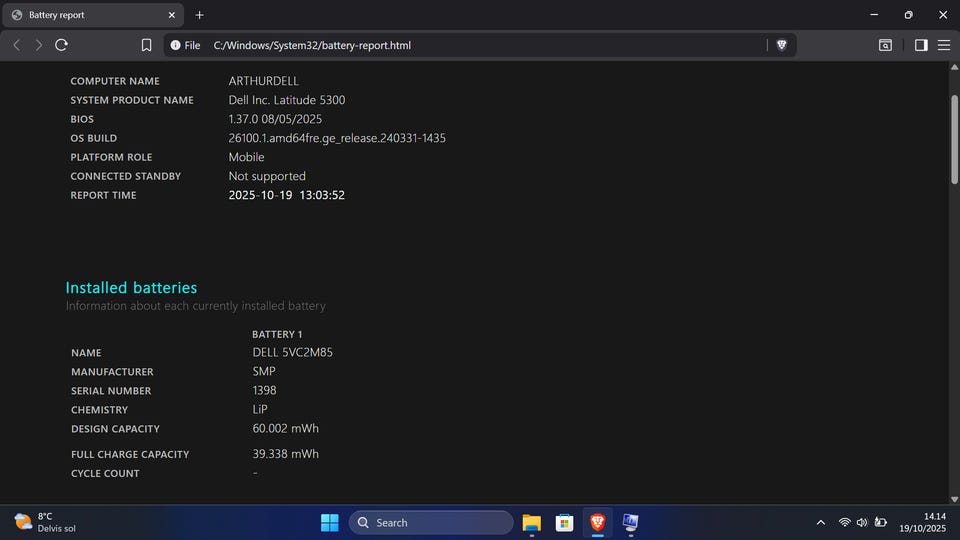Click Information about each installed battery subtitle
The height and width of the screenshot is (540, 960).
tap(195, 306)
